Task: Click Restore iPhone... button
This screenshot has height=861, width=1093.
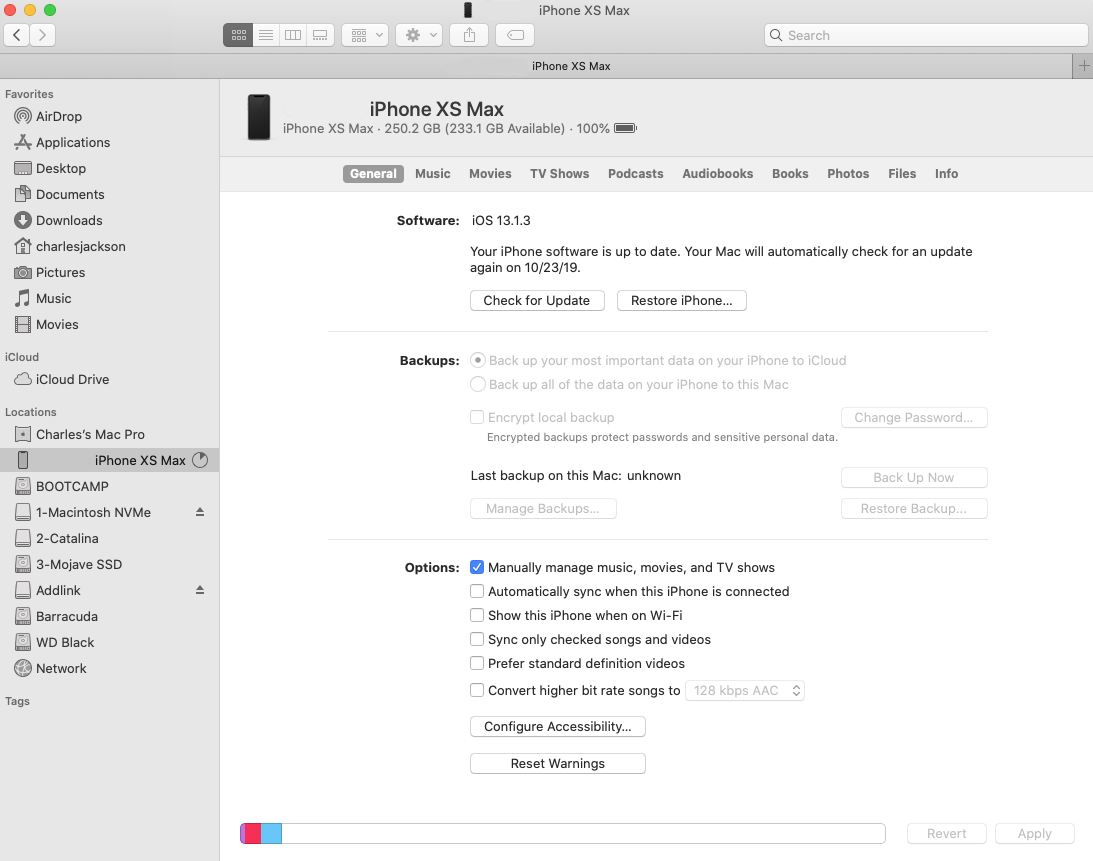Action: 682,300
